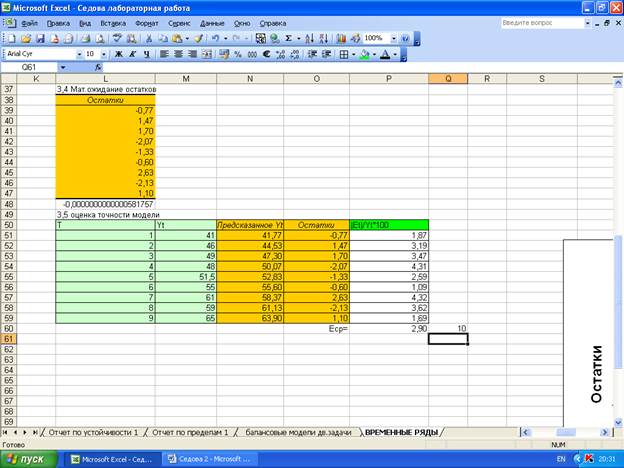The image size is (624, 468).
Task: Open the Формат menu
Action: pyautogui.click(x=147, y=23)
